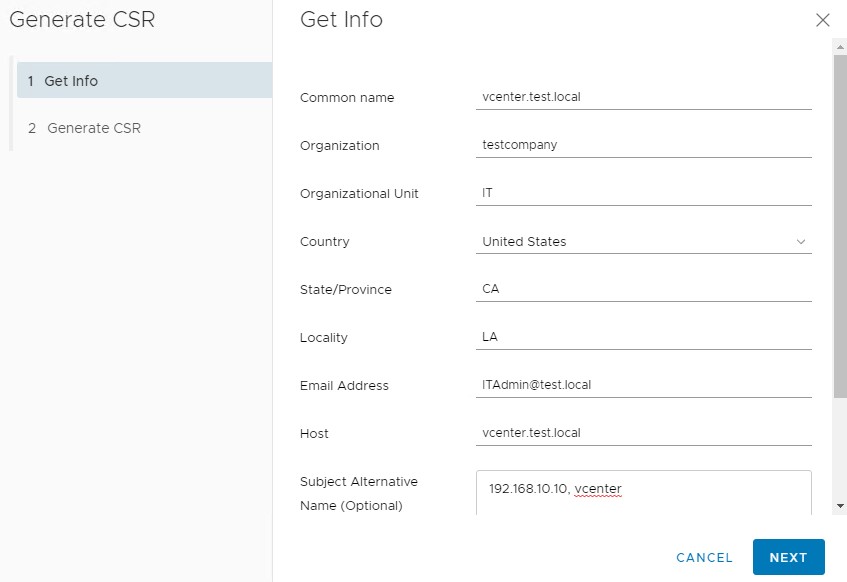Viewport: 847px width, 582px height.
Task: Click the Host label
Action: (x=314, y=433)
